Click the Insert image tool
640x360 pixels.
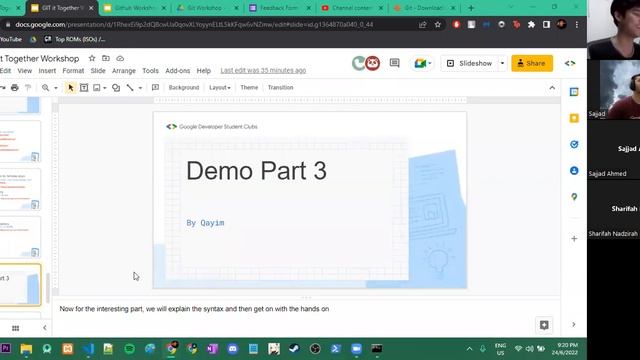[x=97, y=87]
